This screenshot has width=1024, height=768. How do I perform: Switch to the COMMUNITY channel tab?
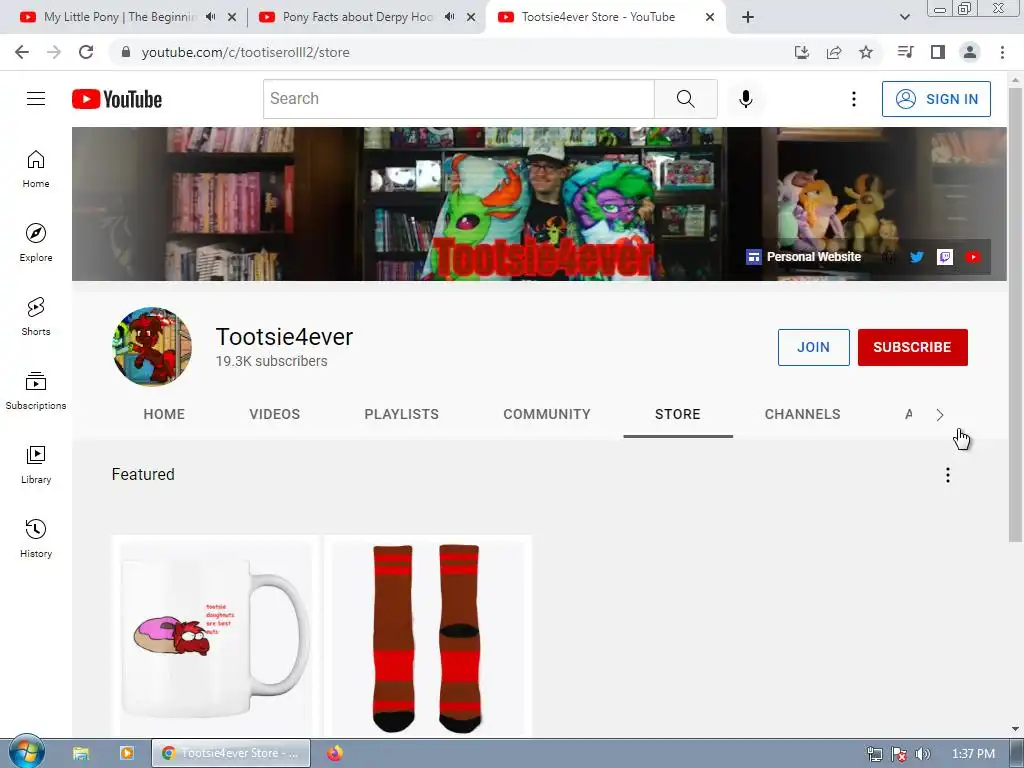[x=547, y=414]
